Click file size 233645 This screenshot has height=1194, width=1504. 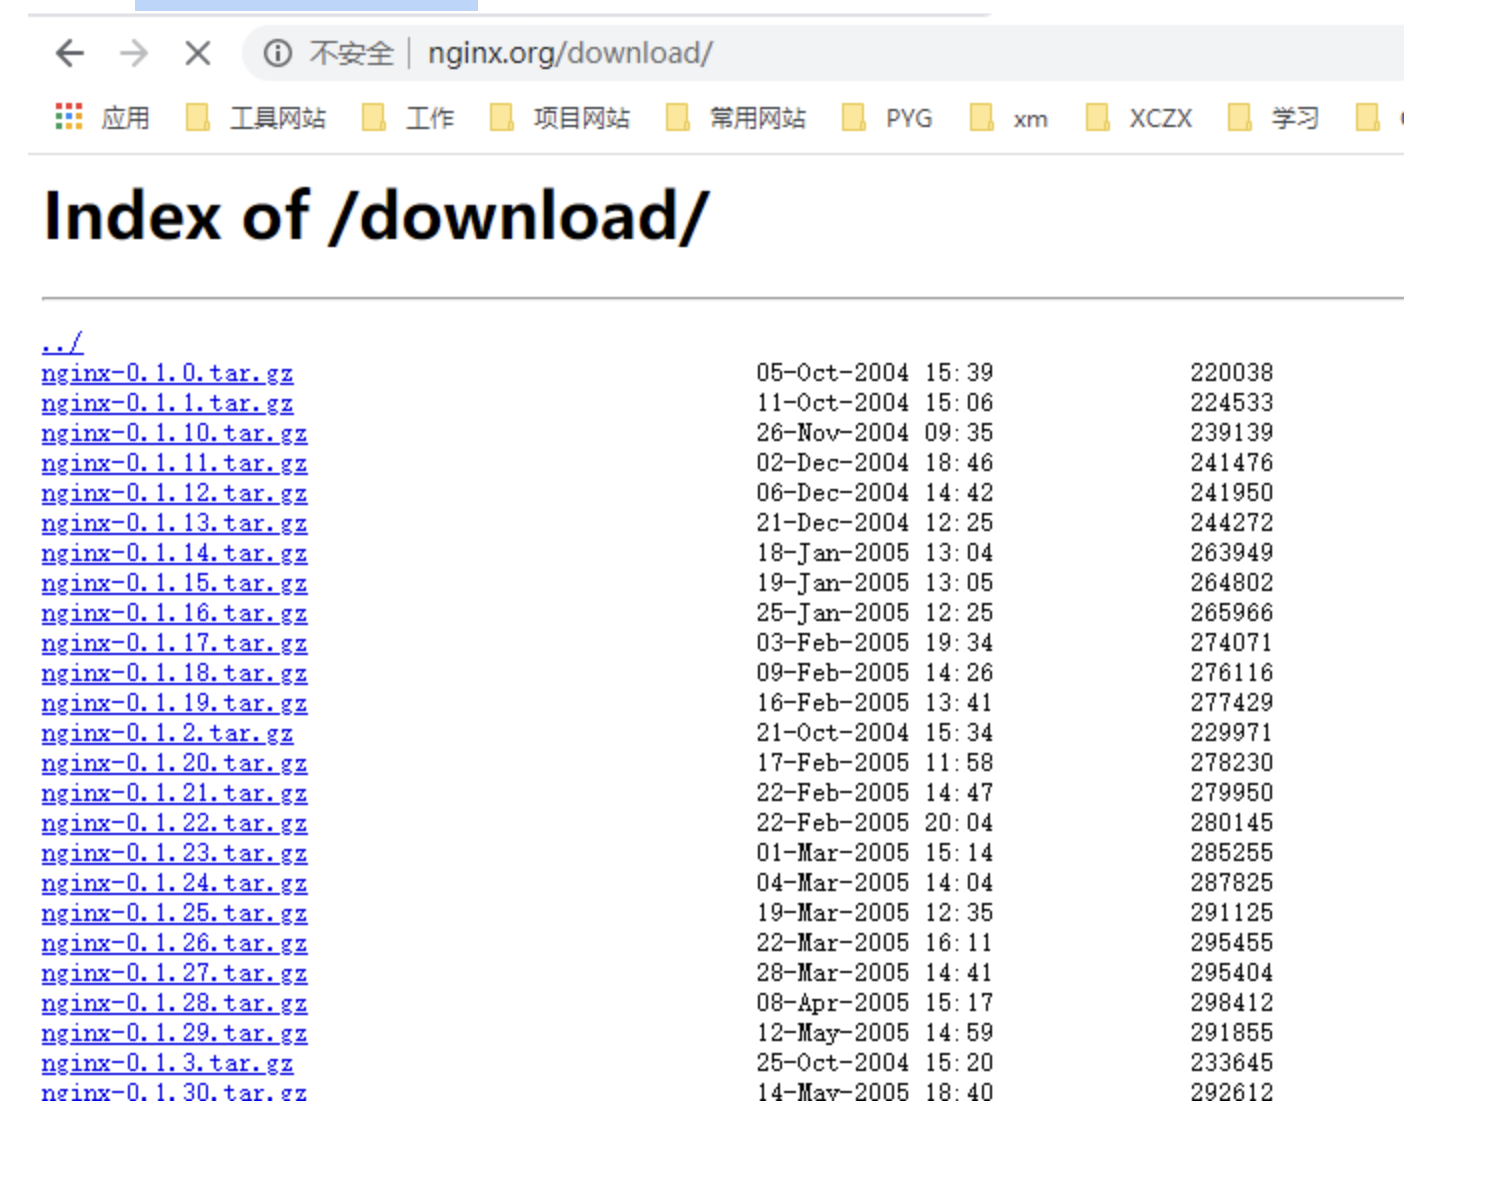(1232, 1063)
